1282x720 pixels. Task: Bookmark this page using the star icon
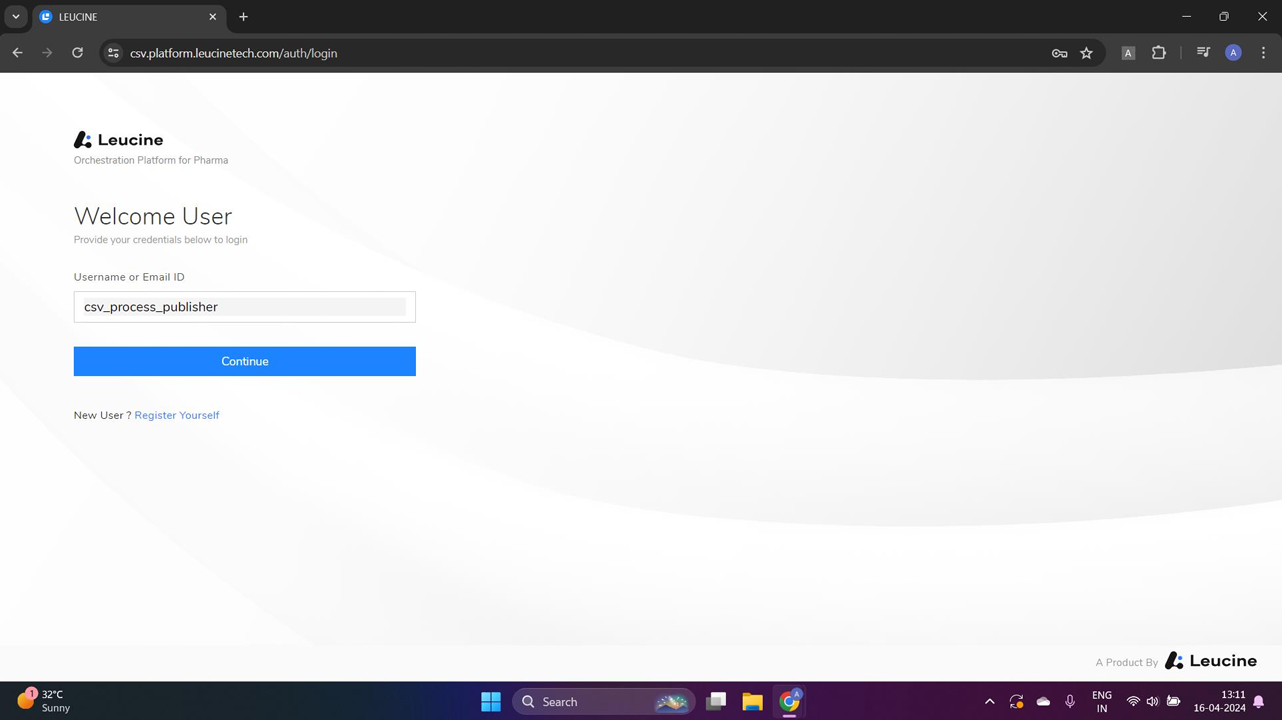(1086, 53)
